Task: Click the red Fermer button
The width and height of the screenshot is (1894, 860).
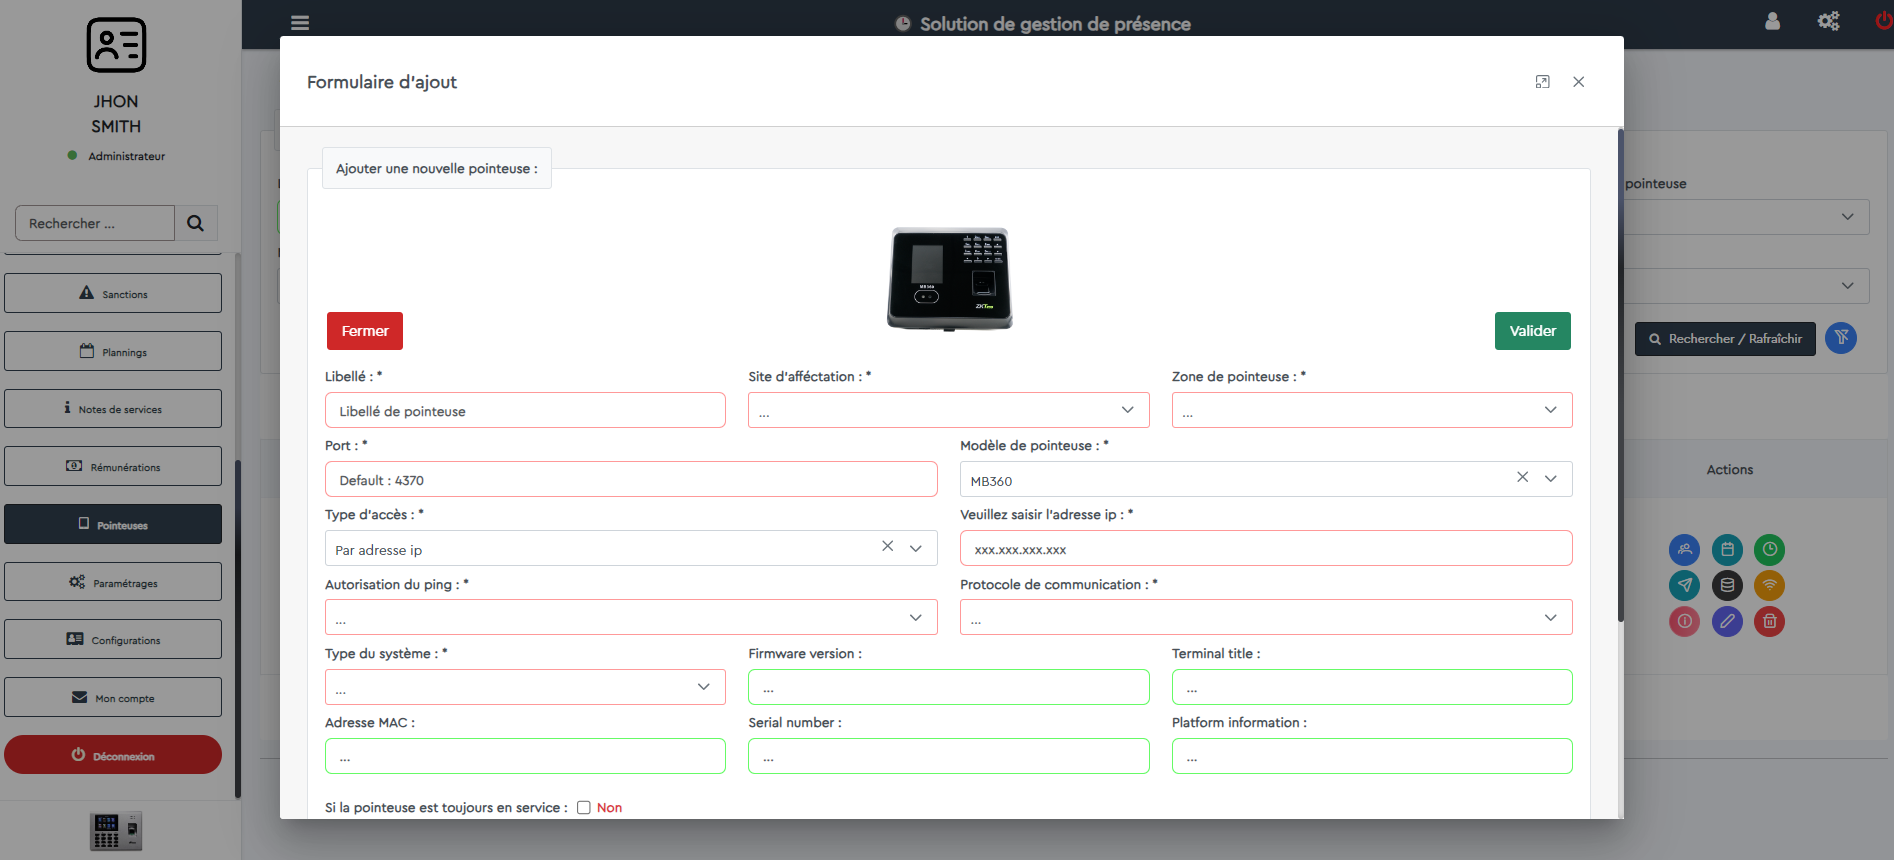Action: click(365, 331)
